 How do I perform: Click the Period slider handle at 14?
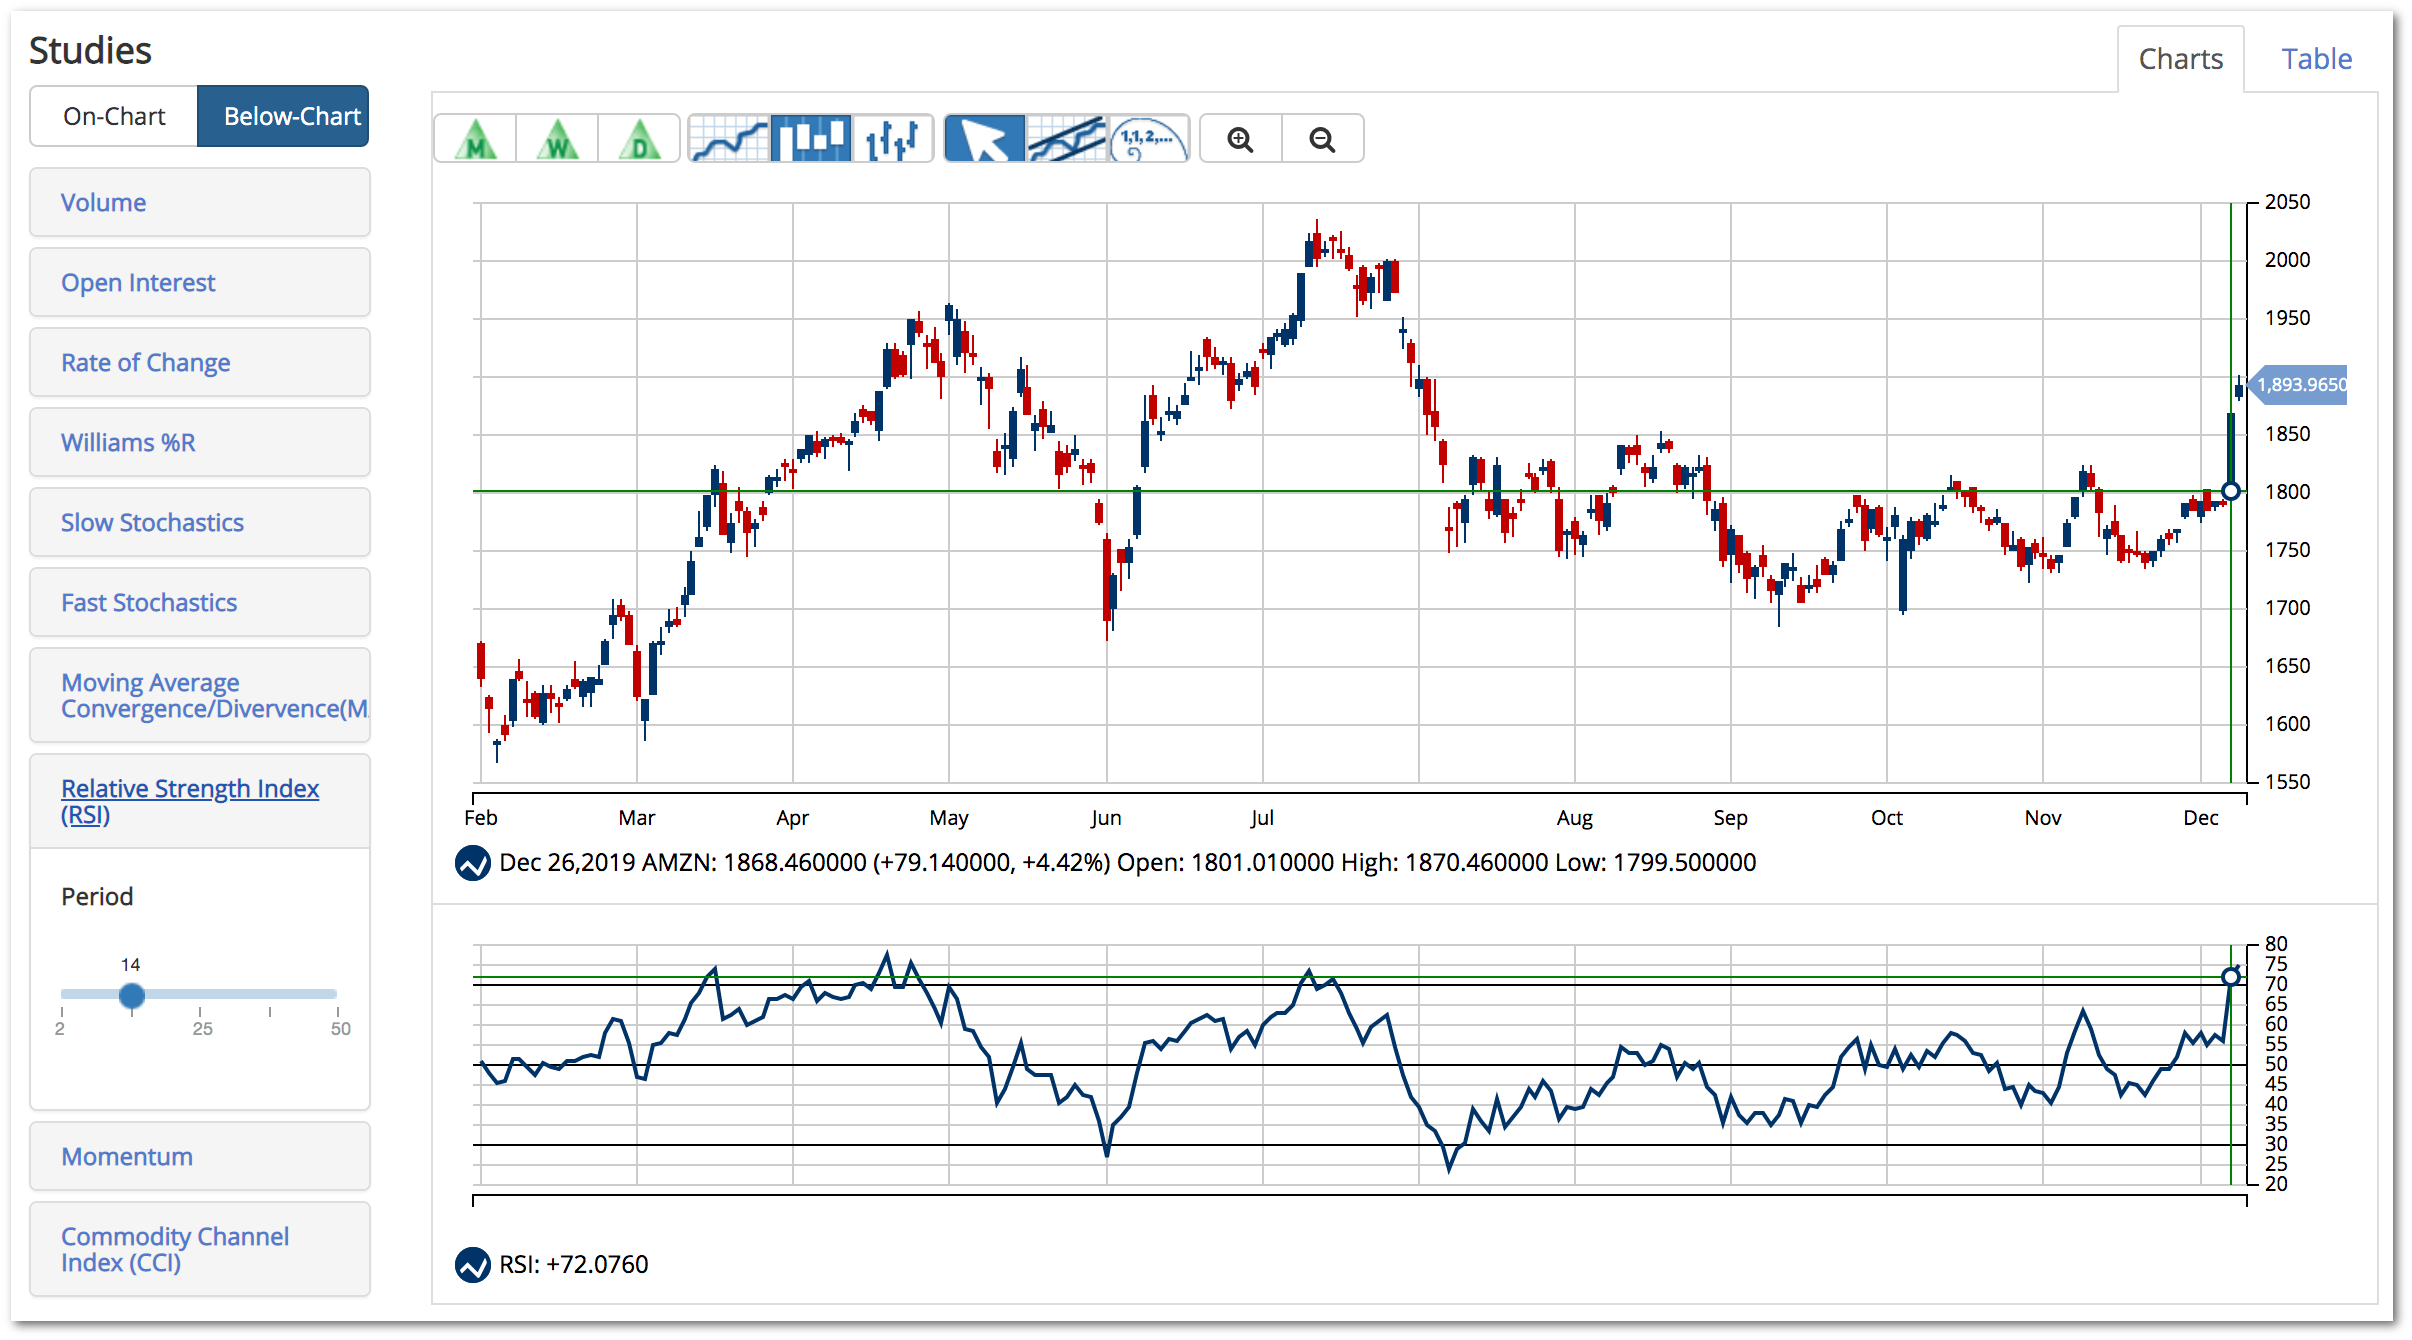point(131,995)
